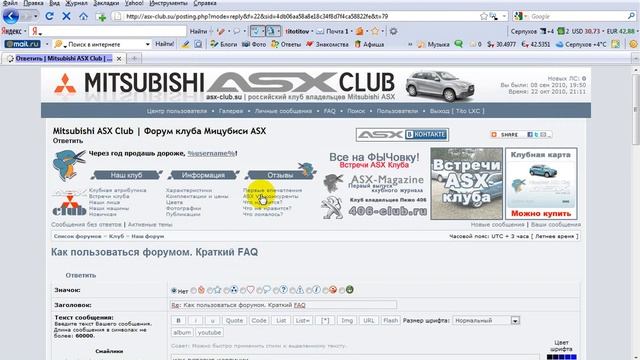Click the SHARE bookmark icon
The image size is (640, 360).
pos(494,134)
